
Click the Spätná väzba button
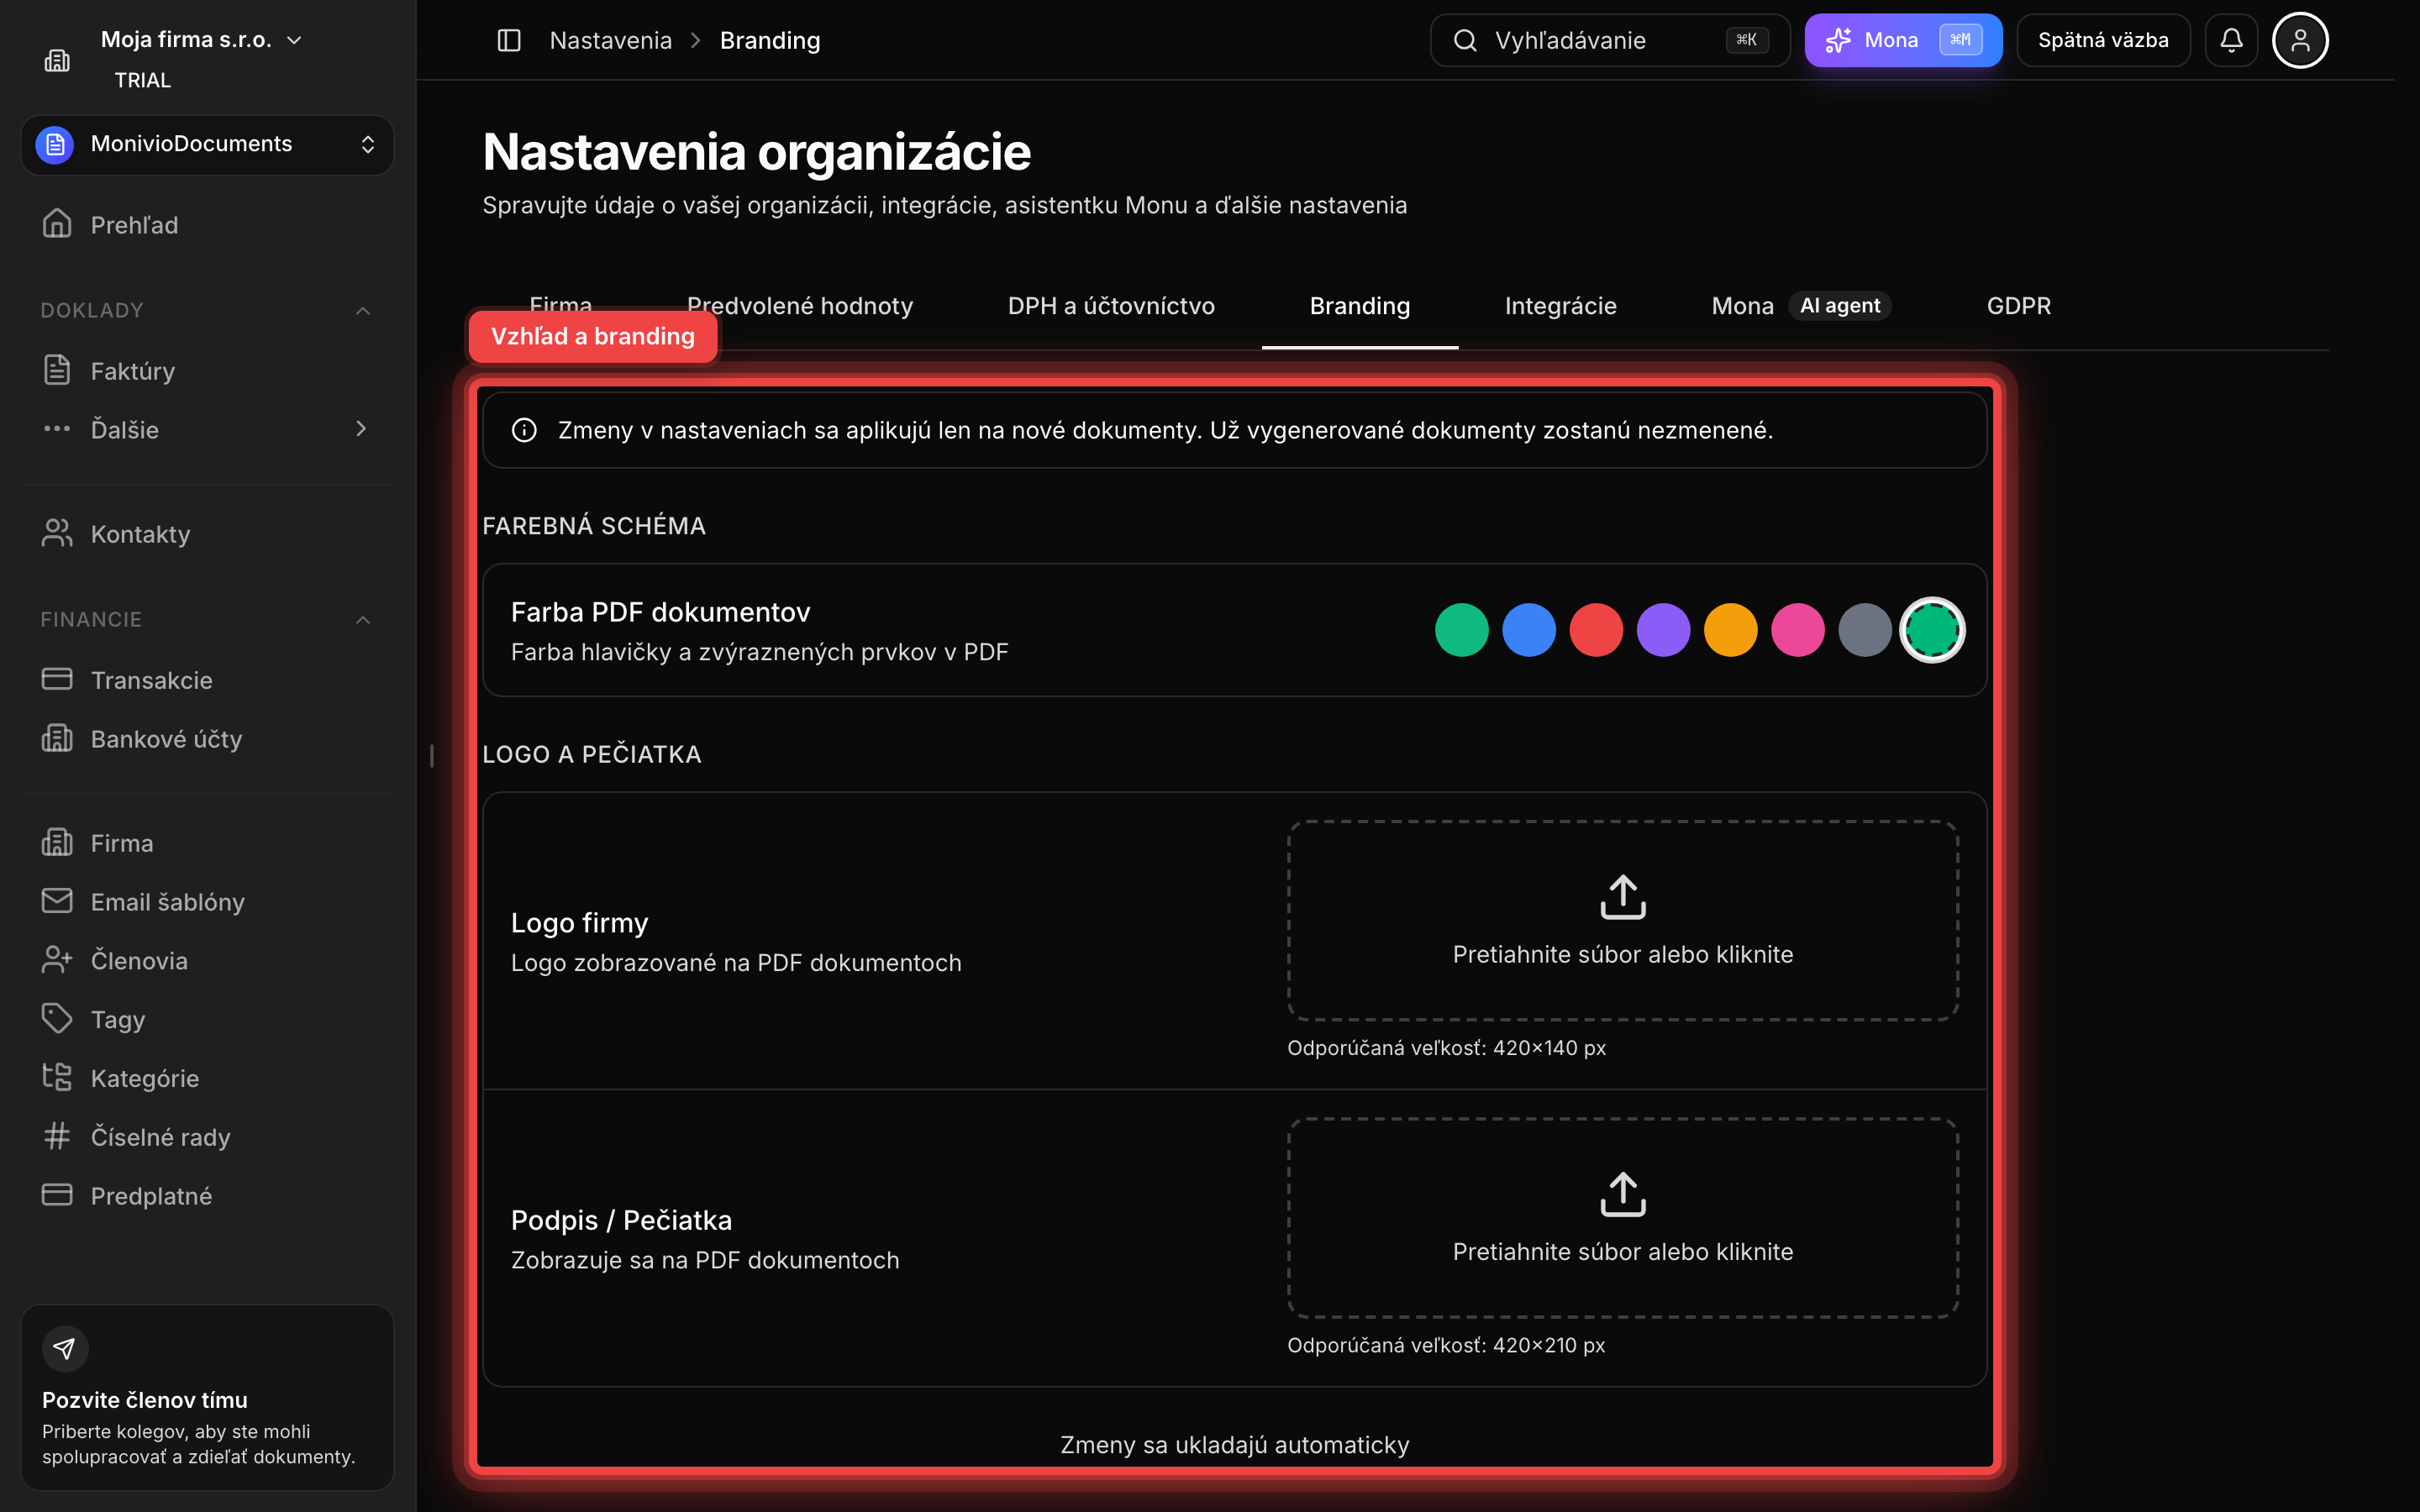(2103, 40)
